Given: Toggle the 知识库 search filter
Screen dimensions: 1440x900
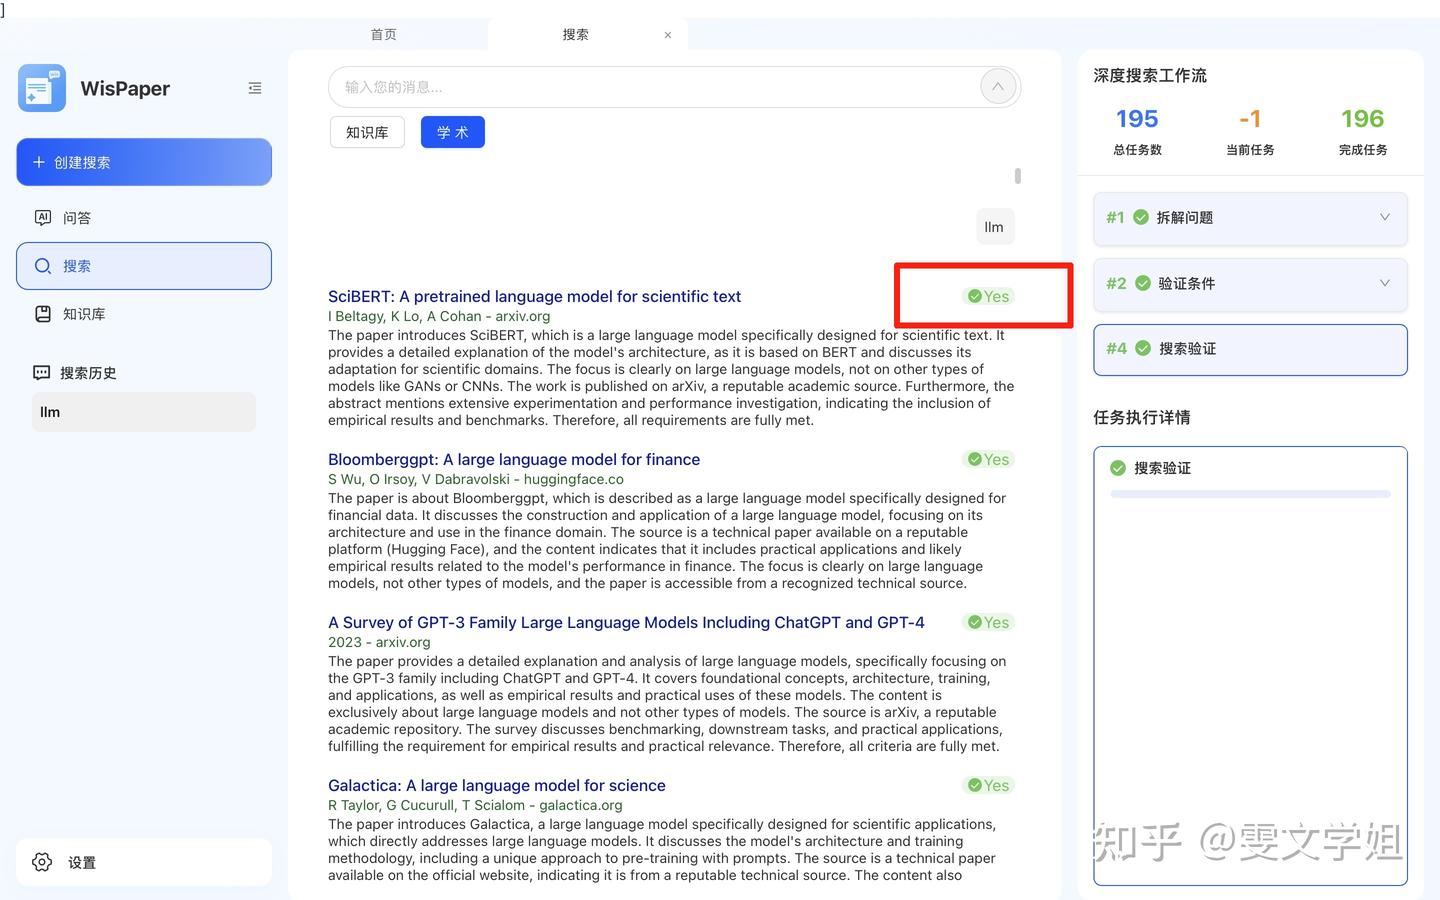Looking at the screenshot, I should pyautogui.click(x=366, y=131).
